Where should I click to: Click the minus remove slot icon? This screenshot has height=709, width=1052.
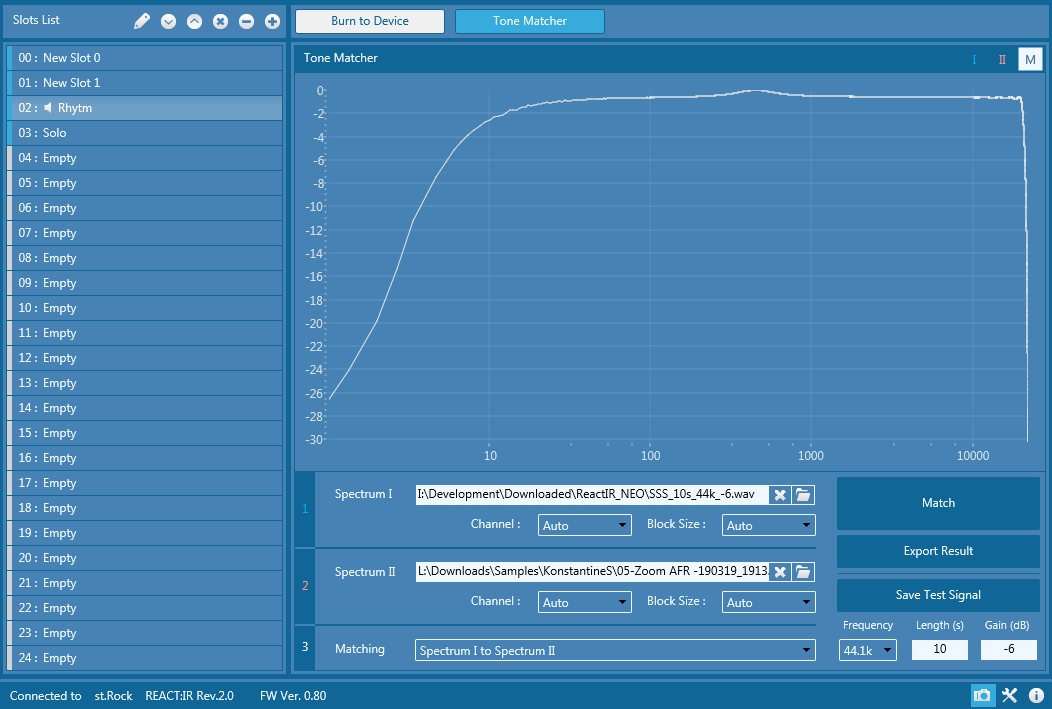click(x=246, y=21)
